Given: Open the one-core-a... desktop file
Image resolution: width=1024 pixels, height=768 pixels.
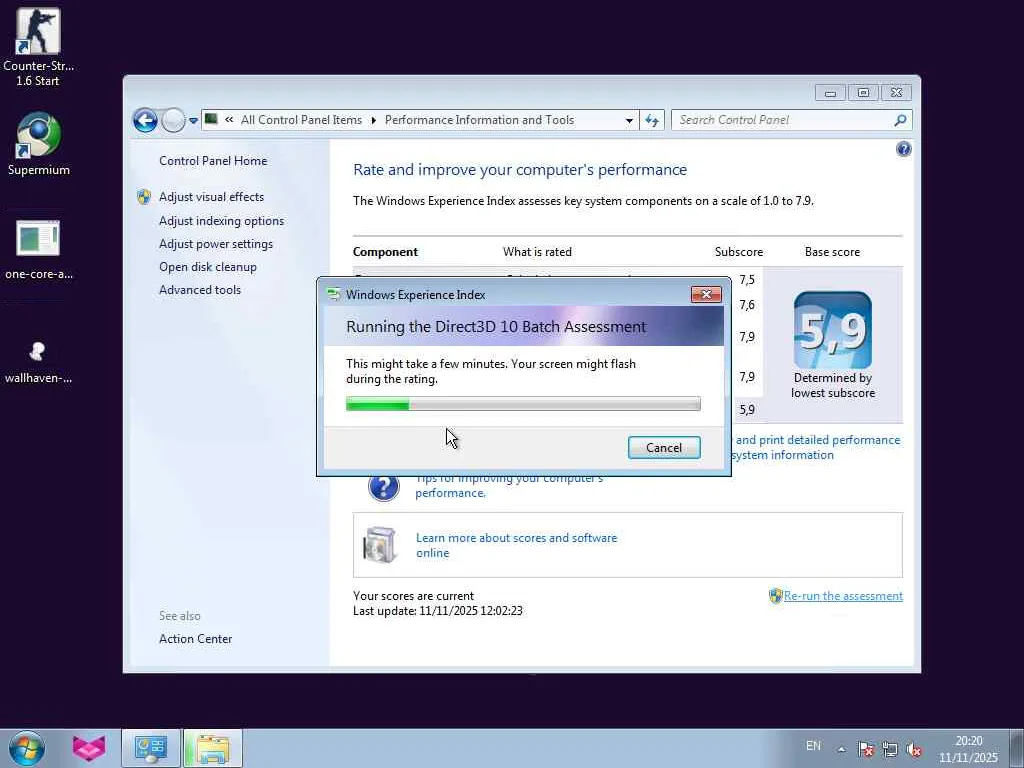Looking at the screenshot, I should tap(39, 249).
